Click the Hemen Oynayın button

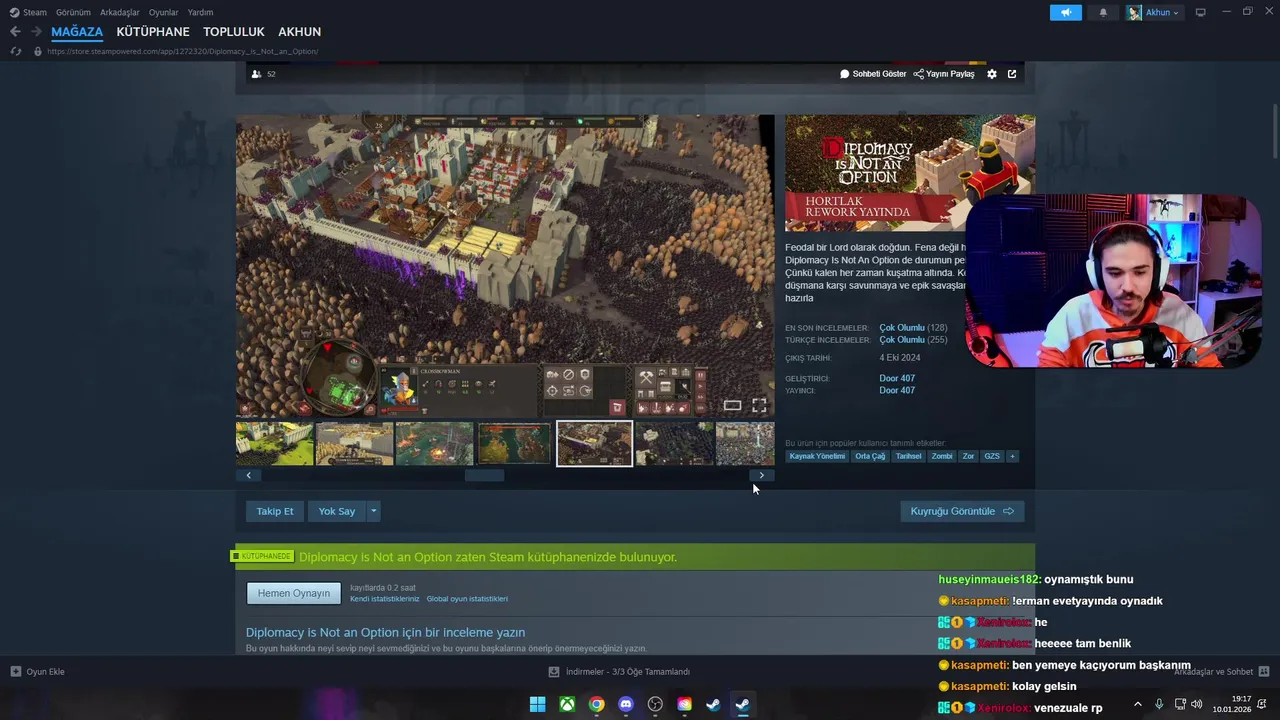[294, 593]
